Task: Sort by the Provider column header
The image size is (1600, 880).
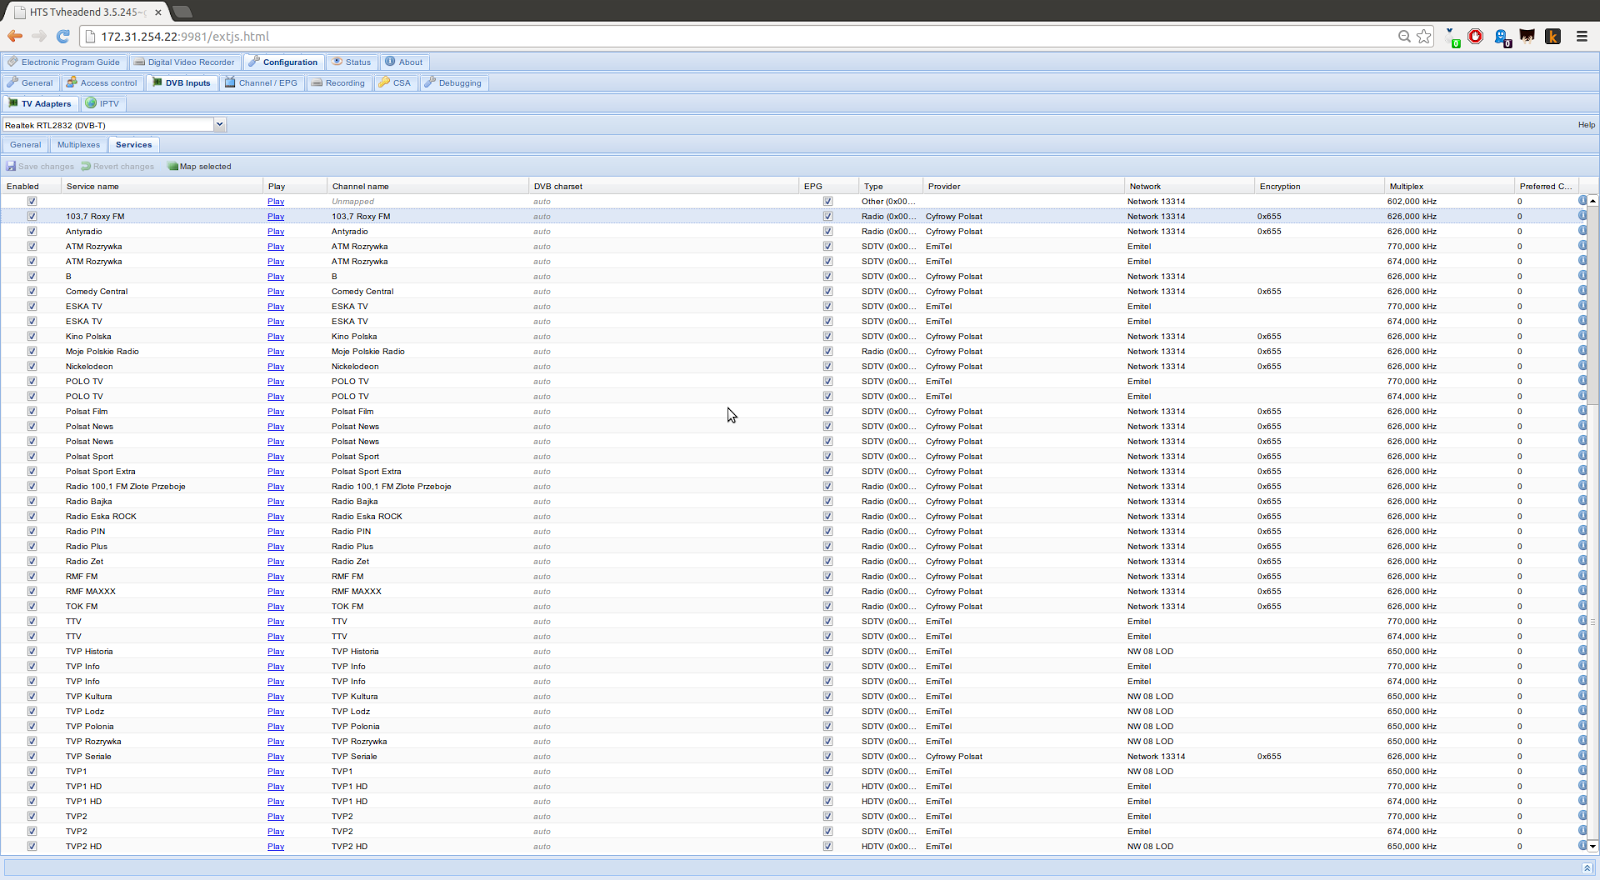Action: pyautogui.click(x=1023, y=186)
